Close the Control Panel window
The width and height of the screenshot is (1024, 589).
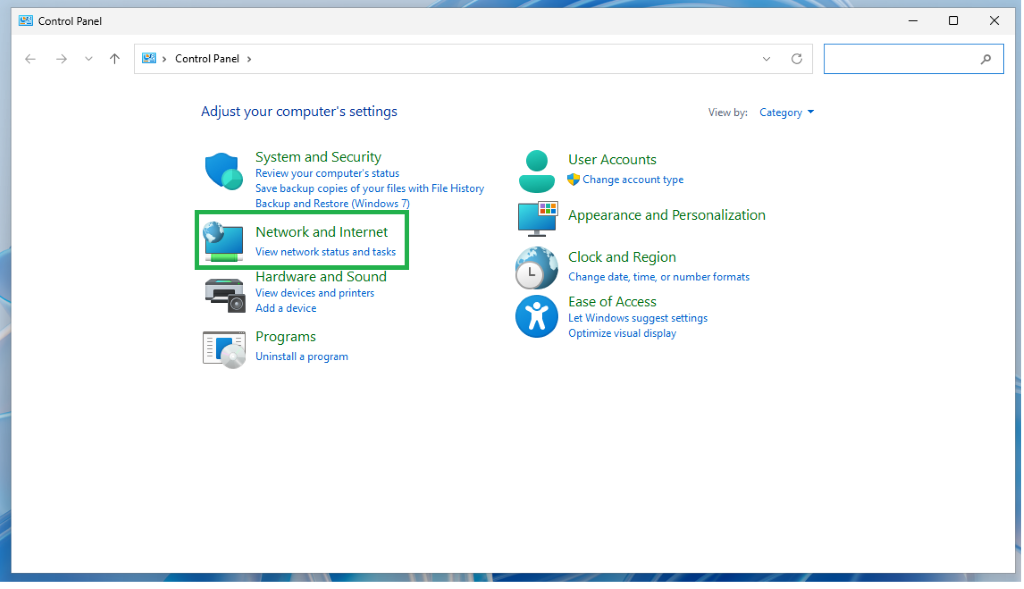tap(994, 21)
